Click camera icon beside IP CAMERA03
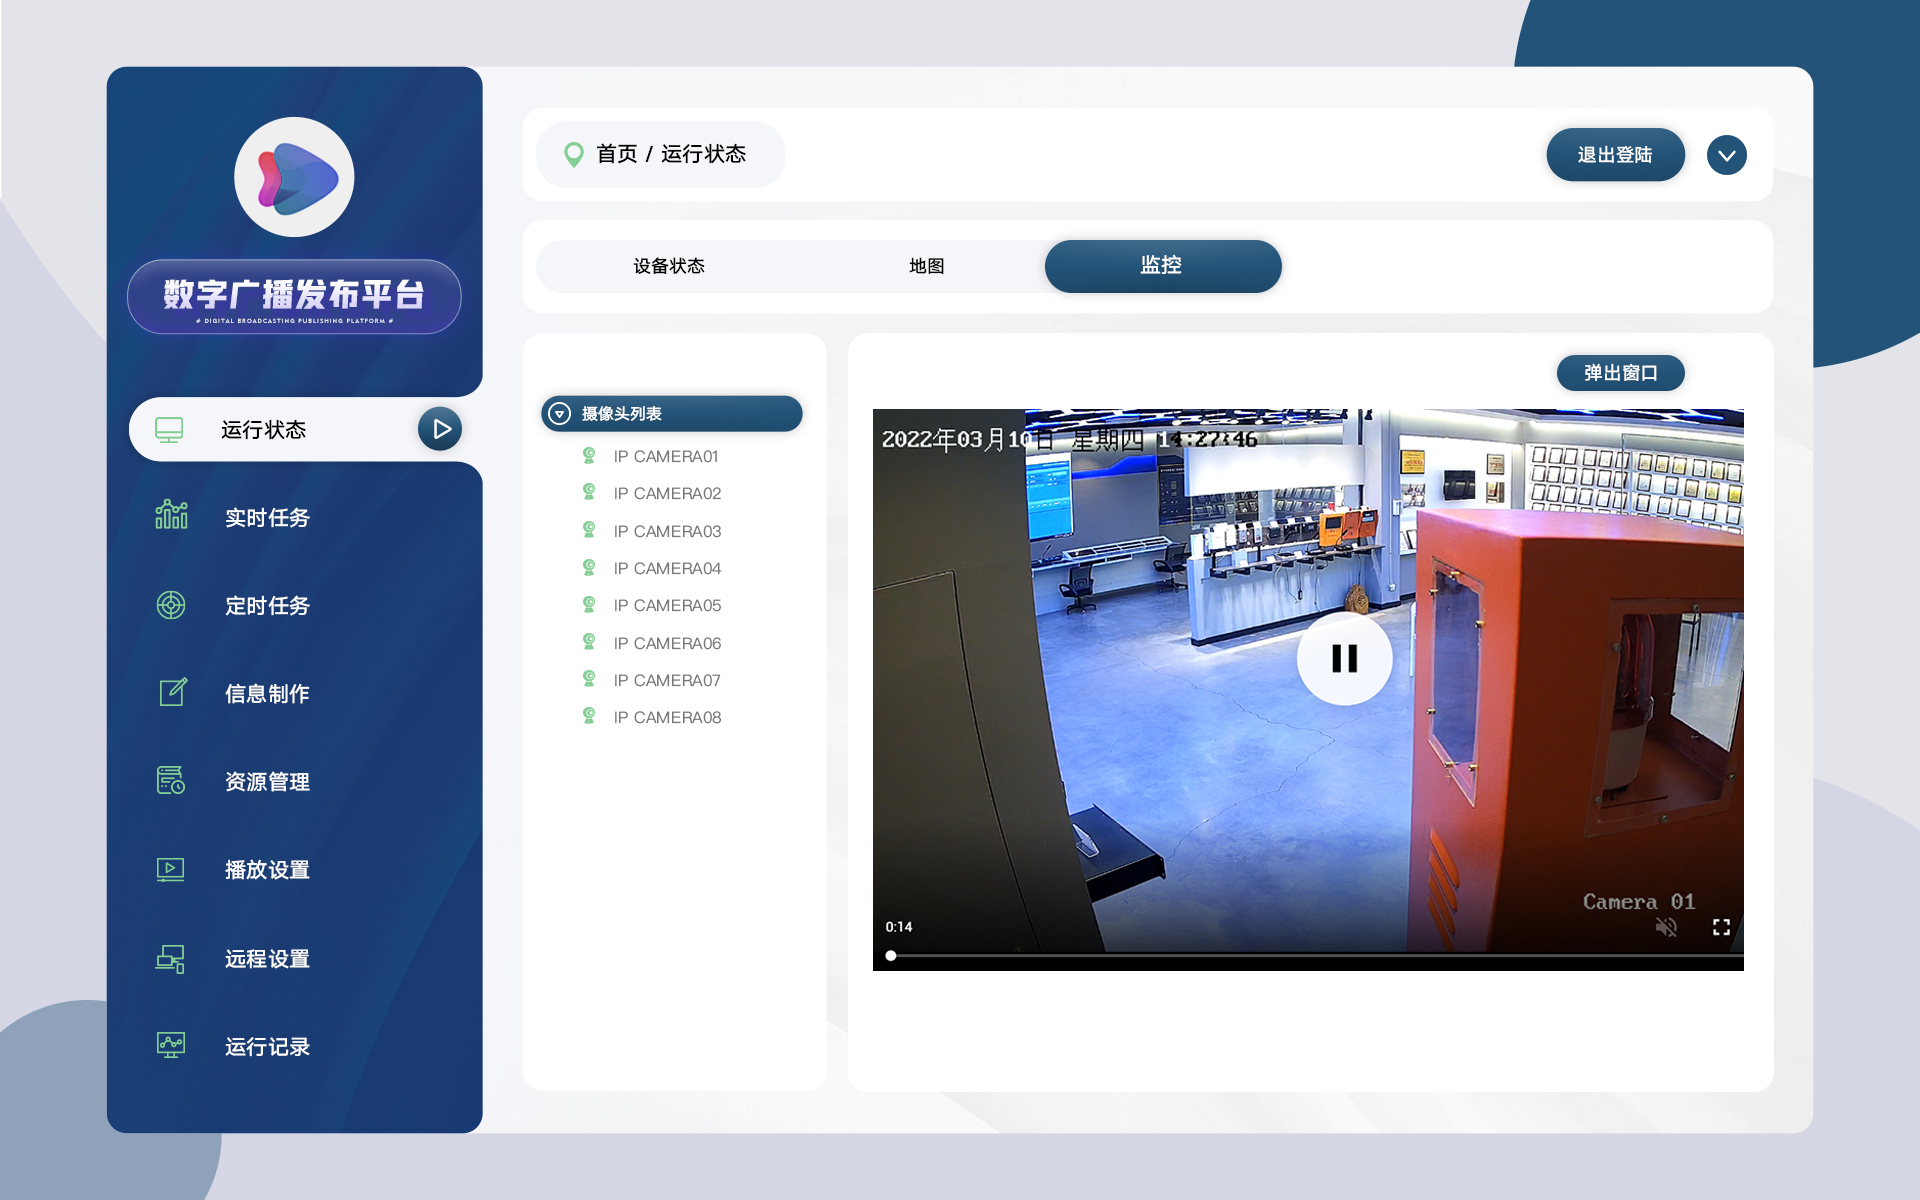The height and width of the screenshot is (1200, 1920). click(589, 530)
